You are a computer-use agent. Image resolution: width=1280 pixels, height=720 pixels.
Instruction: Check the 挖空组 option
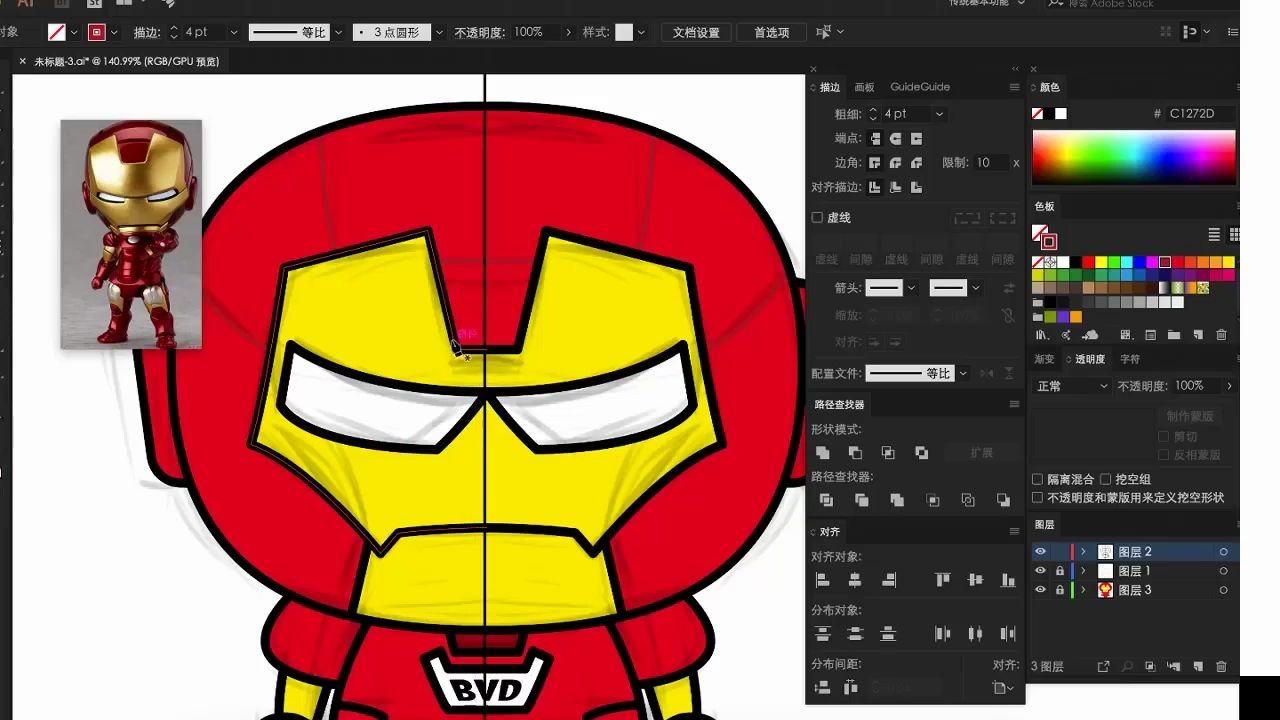(1105, 479)
